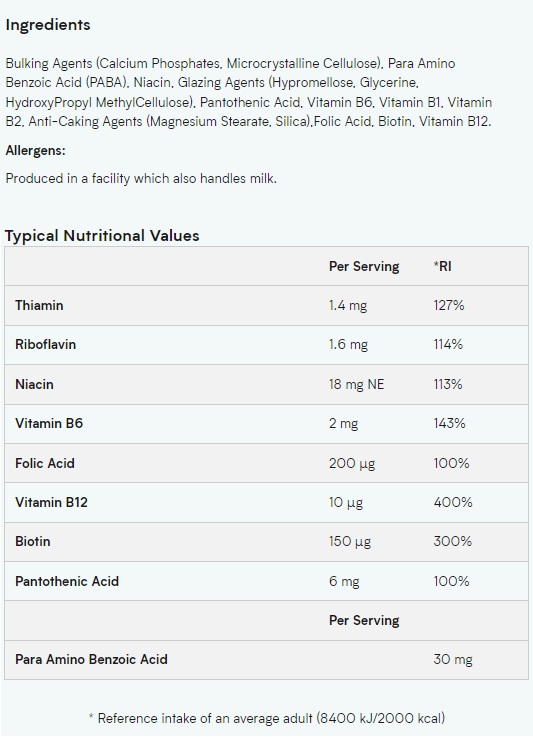Image resolution: width=533 pixels, height=737 pixels.
Task: Click the Niacin 18 mg NE cell
Action: (x=357, y=384)
